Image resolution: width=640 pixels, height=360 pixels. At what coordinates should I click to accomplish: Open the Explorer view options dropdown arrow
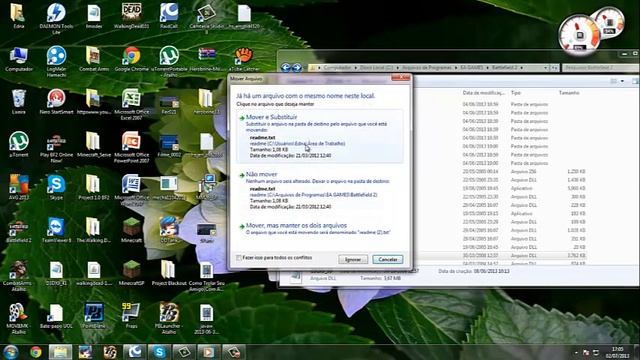tap(622, 81)
